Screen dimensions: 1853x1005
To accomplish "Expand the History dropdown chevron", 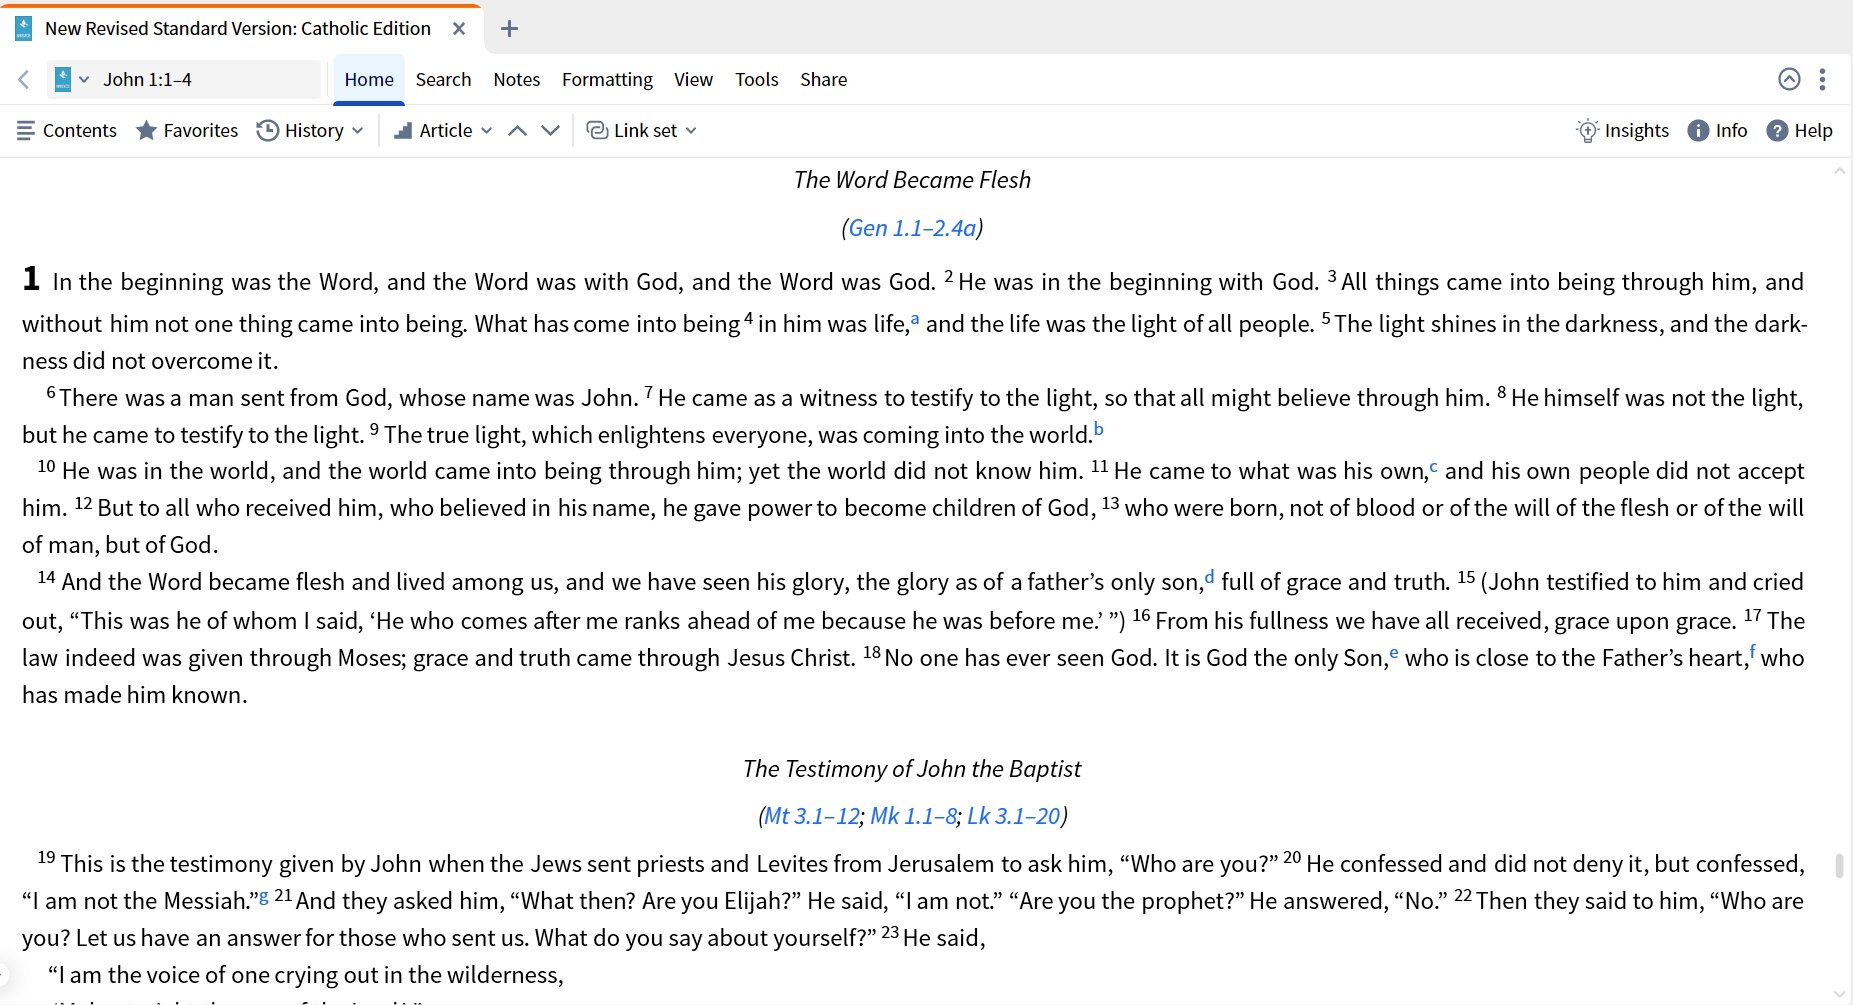I will click(358, 130).
